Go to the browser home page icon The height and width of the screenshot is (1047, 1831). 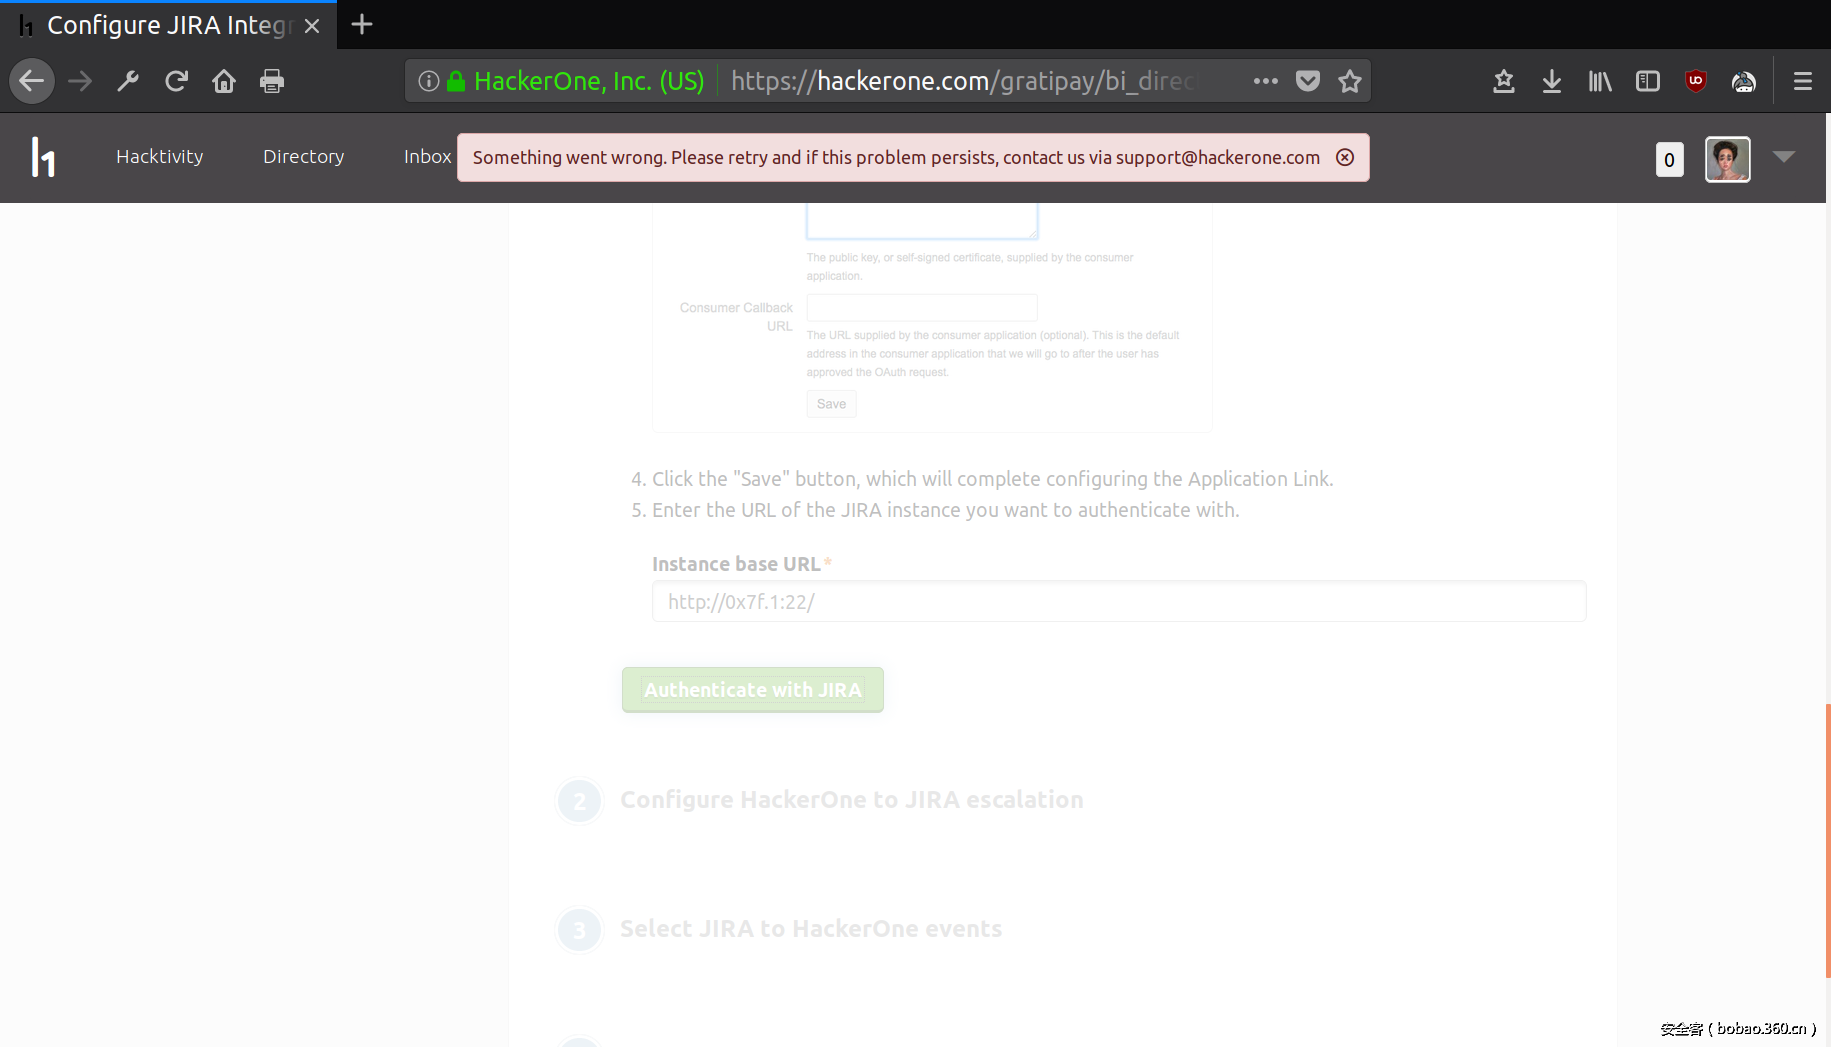click(x=224, y=81)
